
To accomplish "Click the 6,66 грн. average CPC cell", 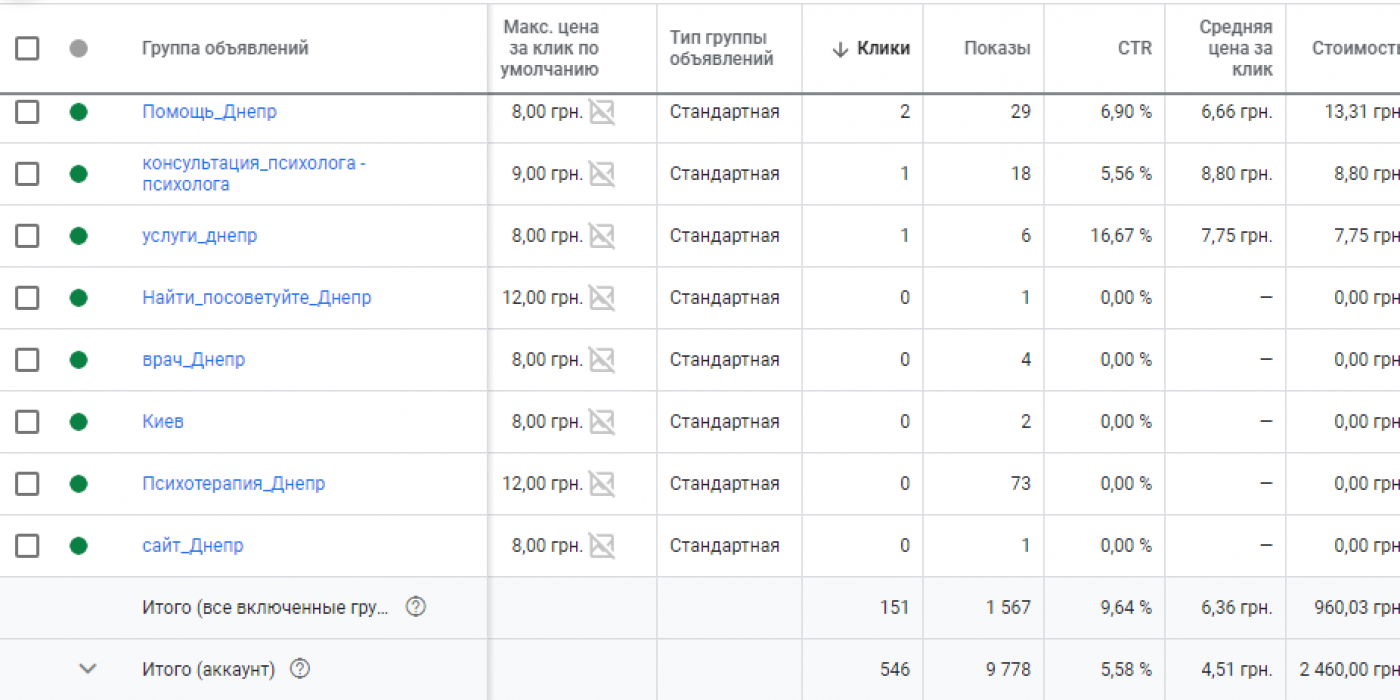I will 1237,112.
